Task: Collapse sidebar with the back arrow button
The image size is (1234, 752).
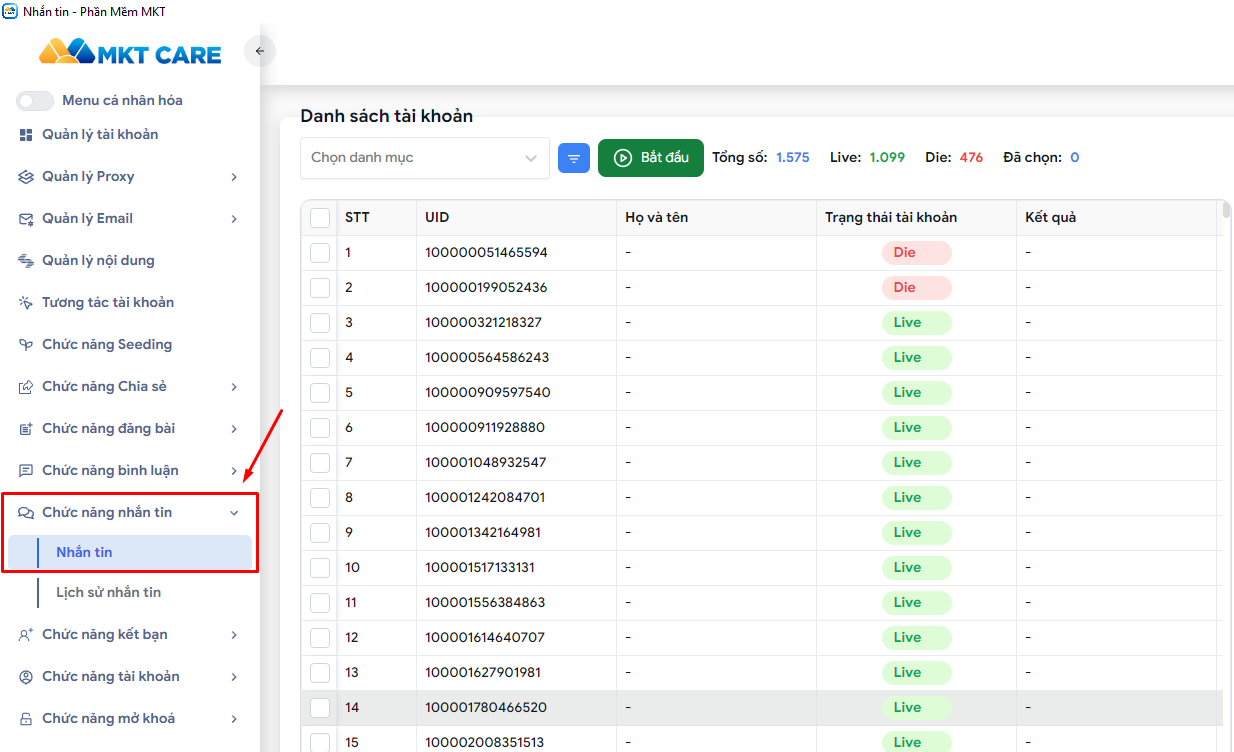Action: tap(260, 51)
